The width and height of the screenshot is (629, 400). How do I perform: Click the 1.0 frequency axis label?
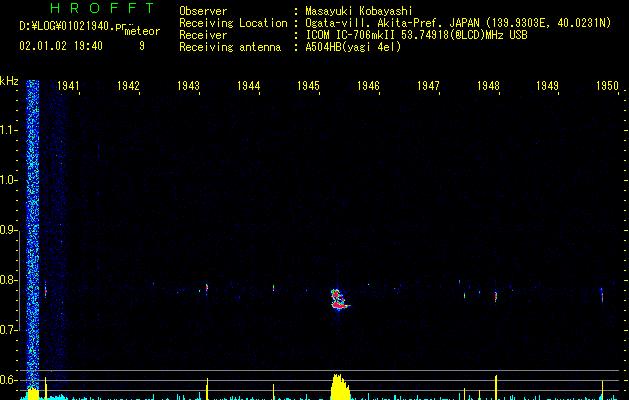coord(9,180)
